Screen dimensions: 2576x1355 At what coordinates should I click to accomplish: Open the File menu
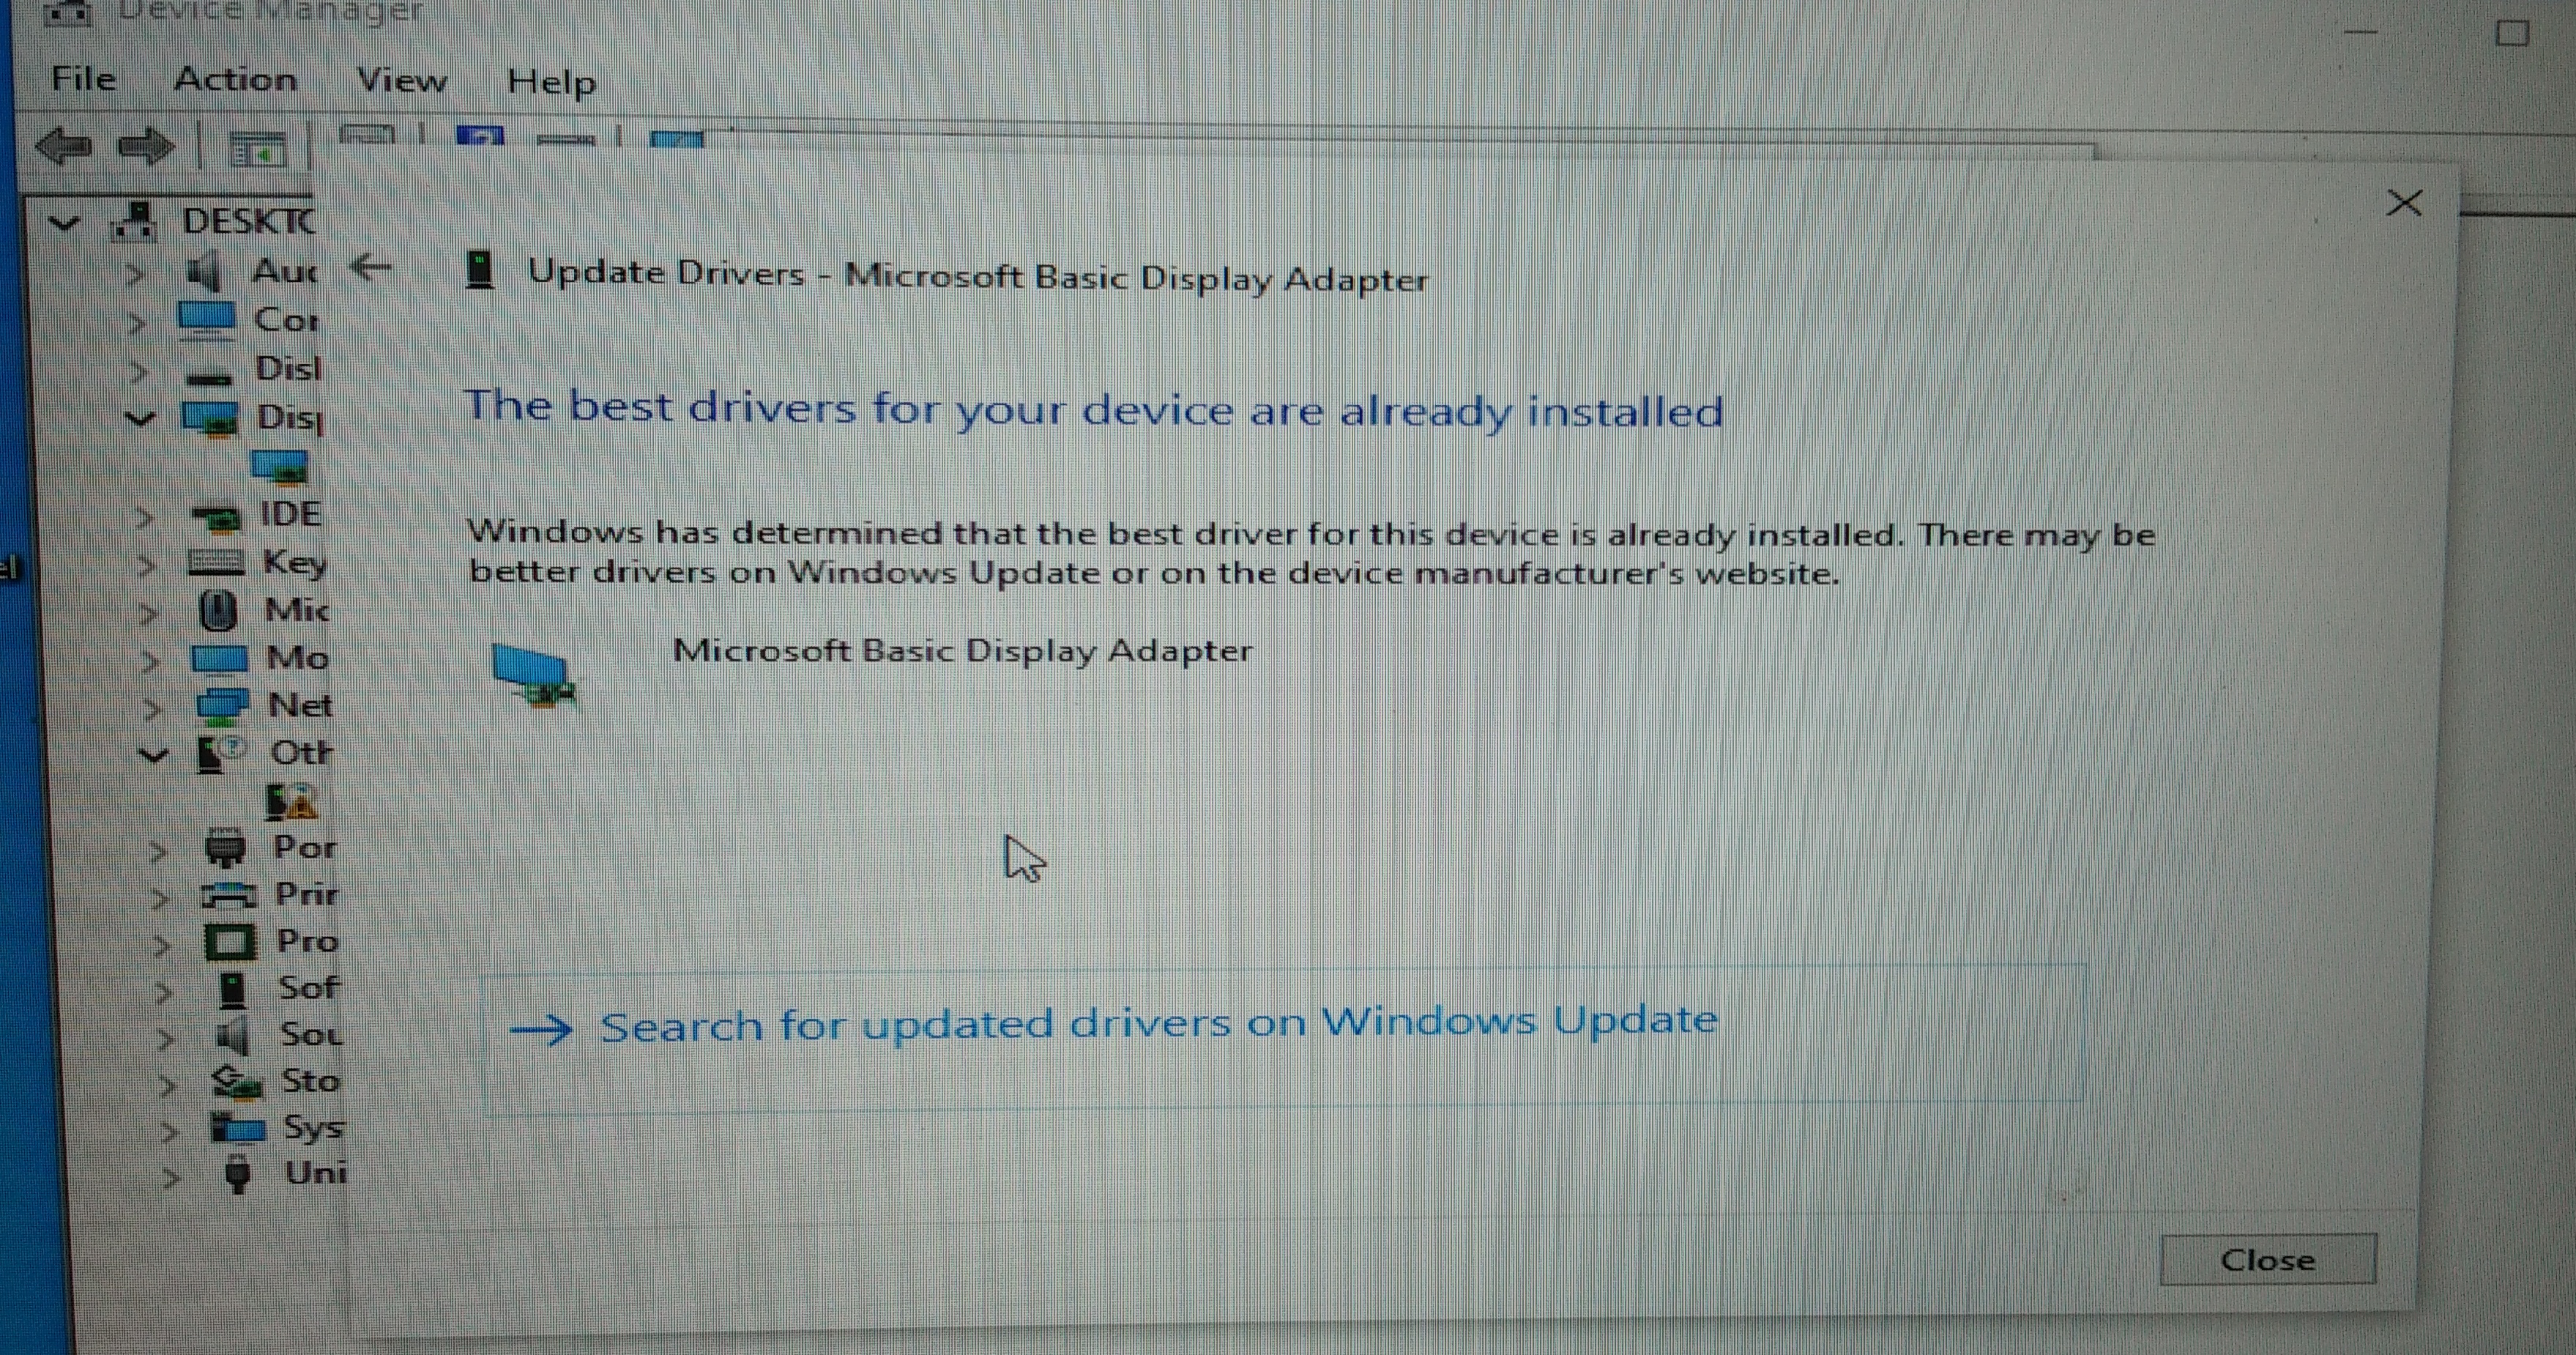[84, 78]
